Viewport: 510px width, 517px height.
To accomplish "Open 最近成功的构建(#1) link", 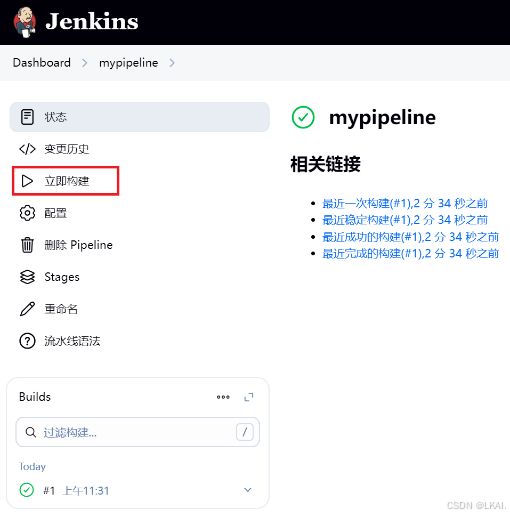I will tap(411, 237).
